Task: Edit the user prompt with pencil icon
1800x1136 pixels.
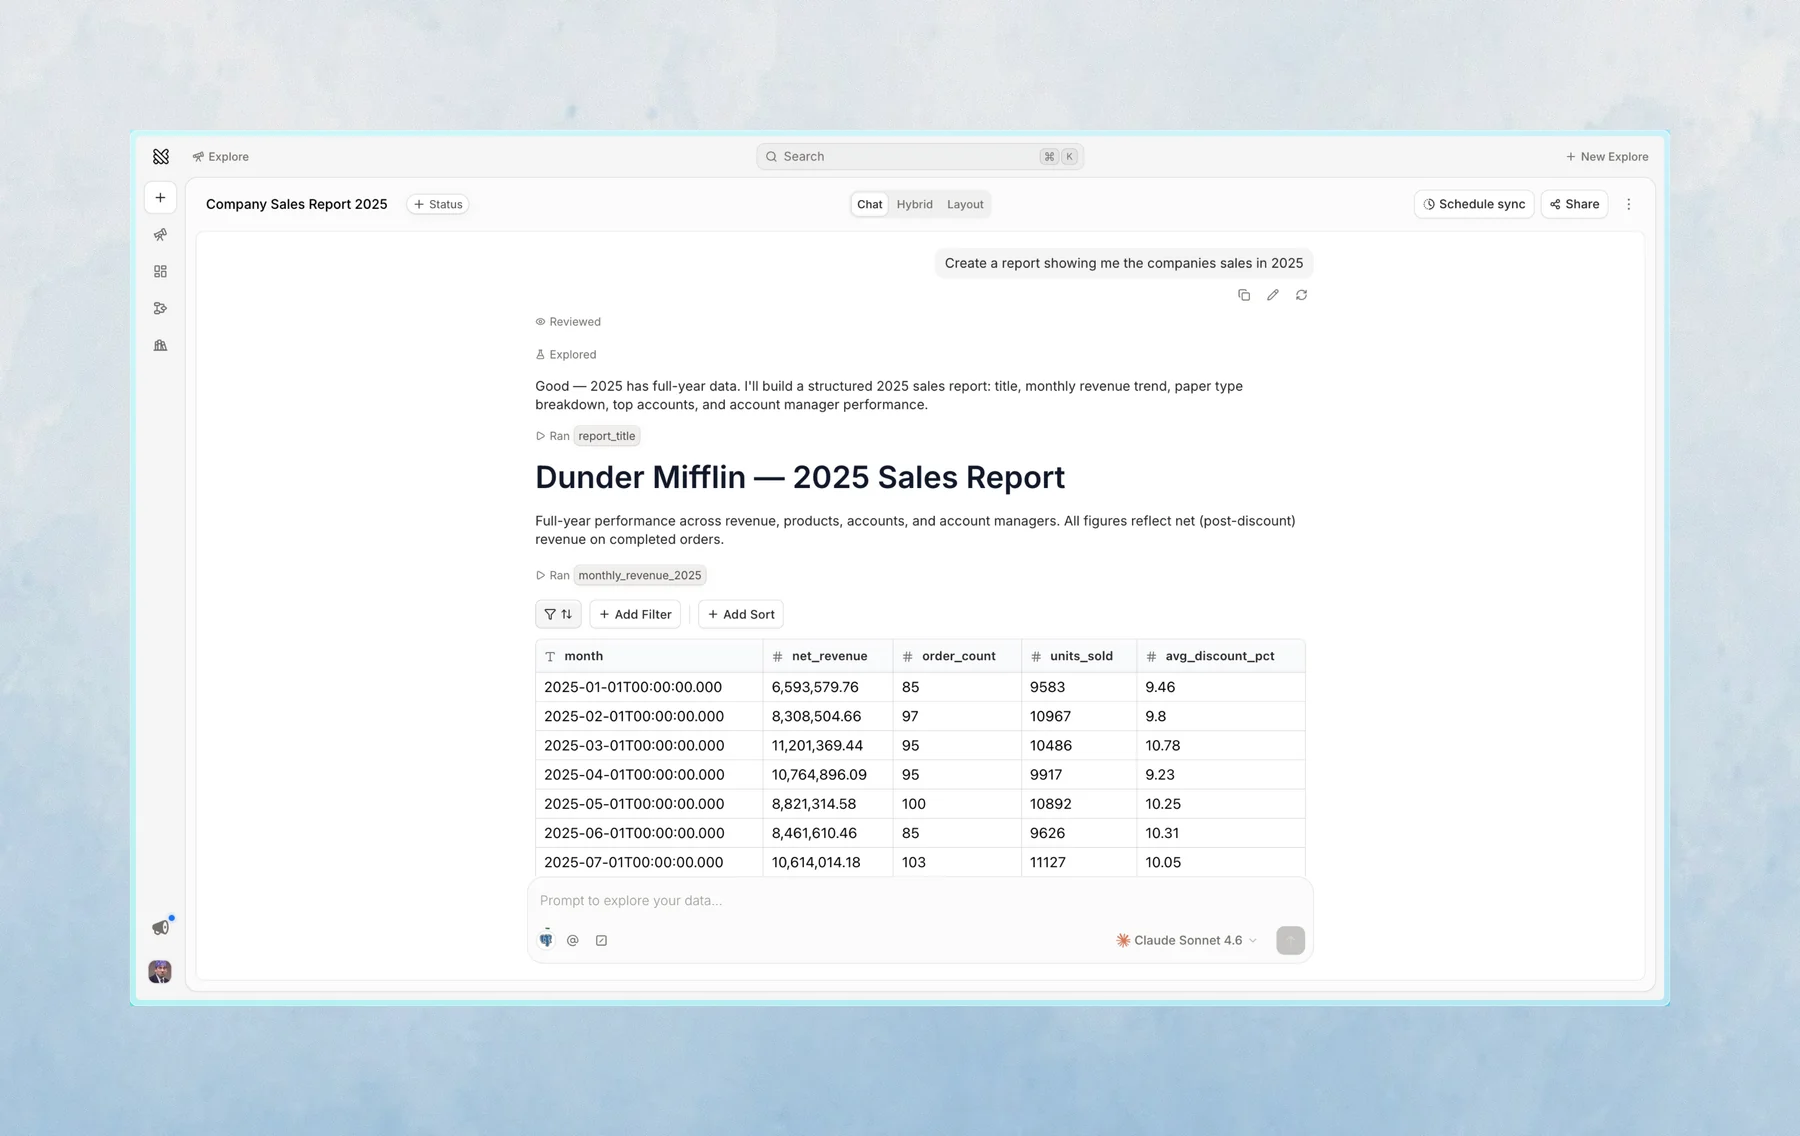Action: pos(1273,295)
